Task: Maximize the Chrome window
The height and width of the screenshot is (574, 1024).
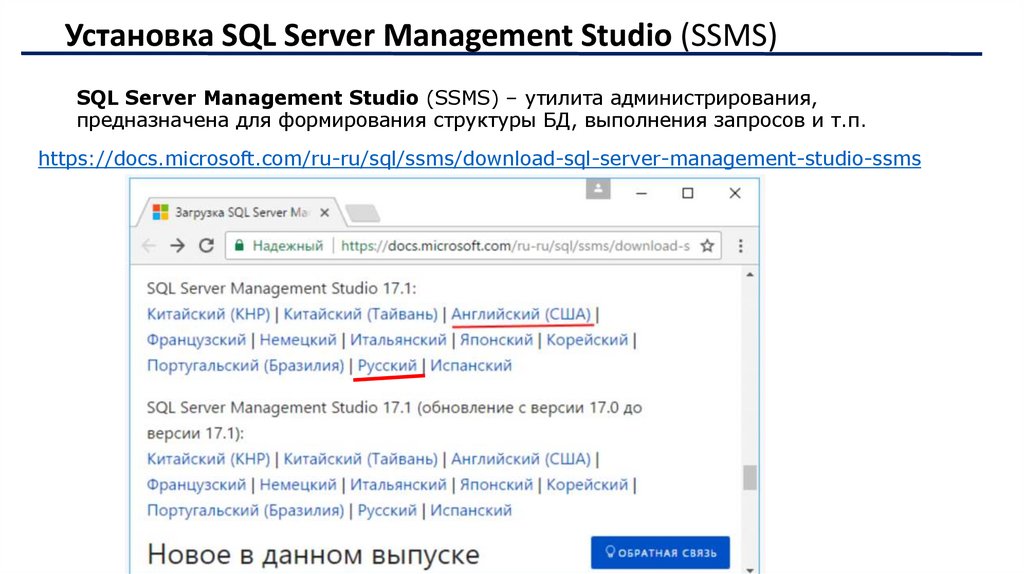Action: tap(688, 193)
